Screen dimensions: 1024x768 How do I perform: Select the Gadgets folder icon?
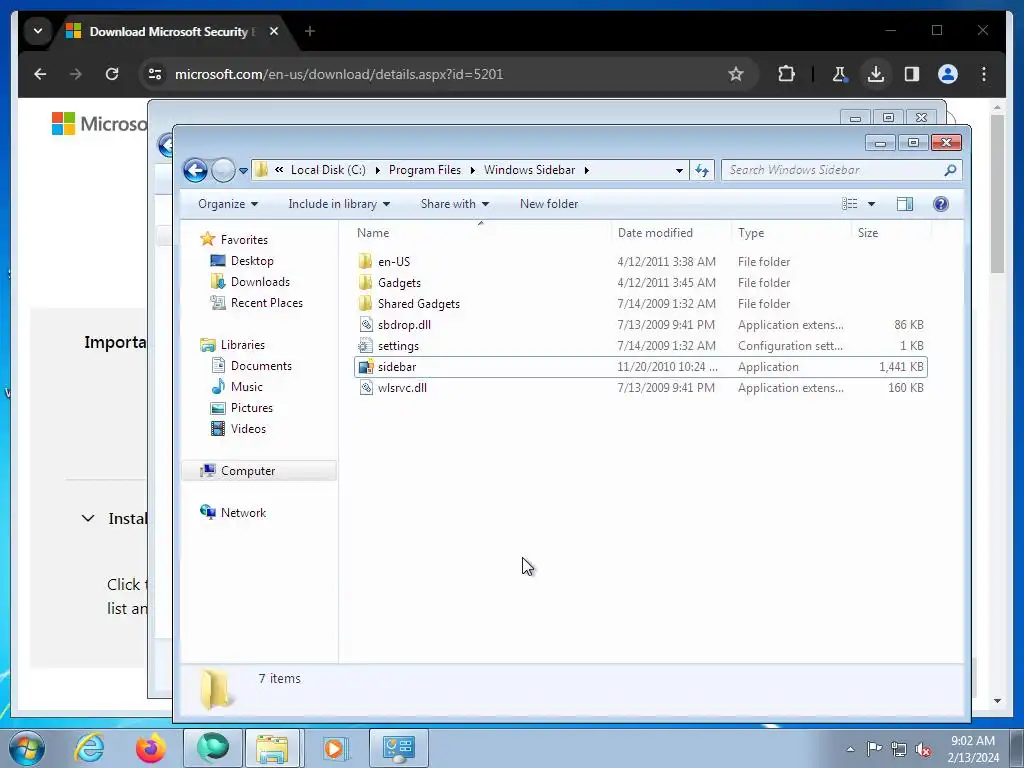tap(366, 283)
